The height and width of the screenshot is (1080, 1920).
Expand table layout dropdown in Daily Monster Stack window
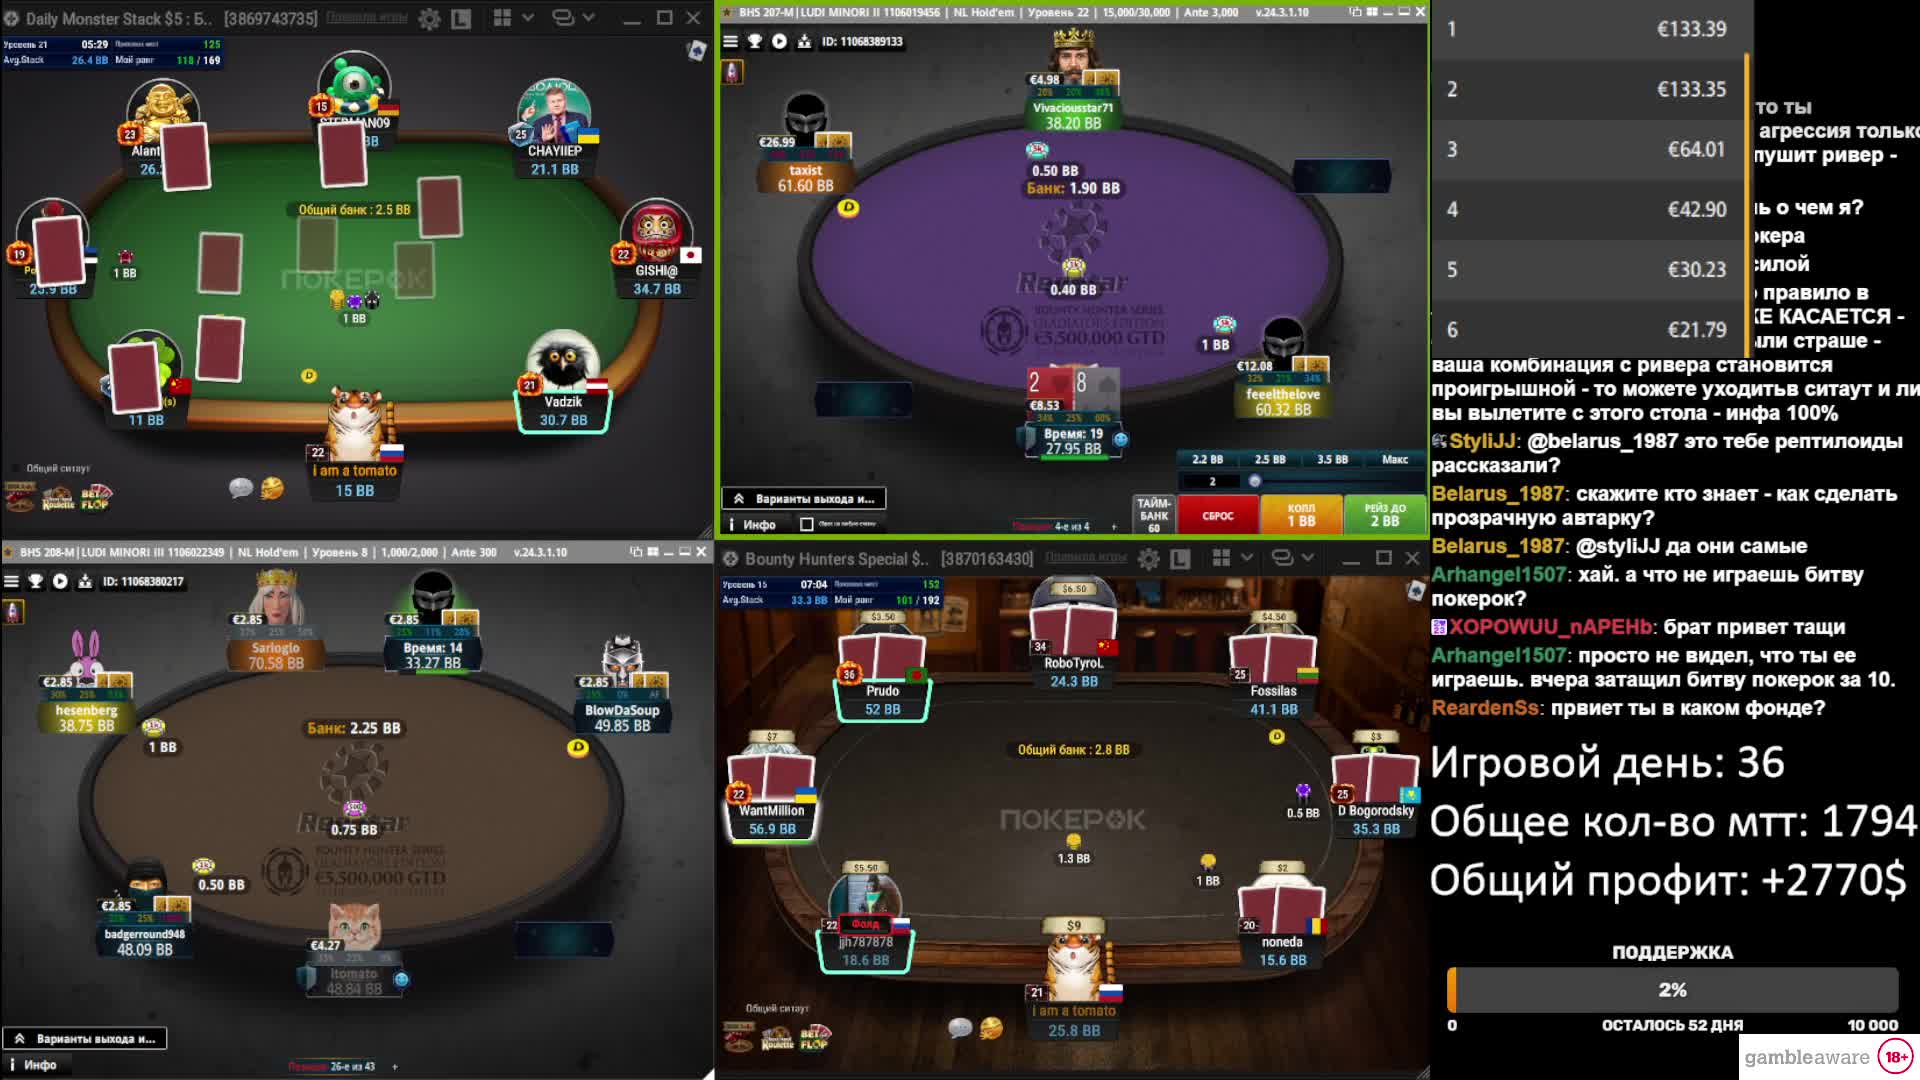pyautogui.click(x=527, y=18)
